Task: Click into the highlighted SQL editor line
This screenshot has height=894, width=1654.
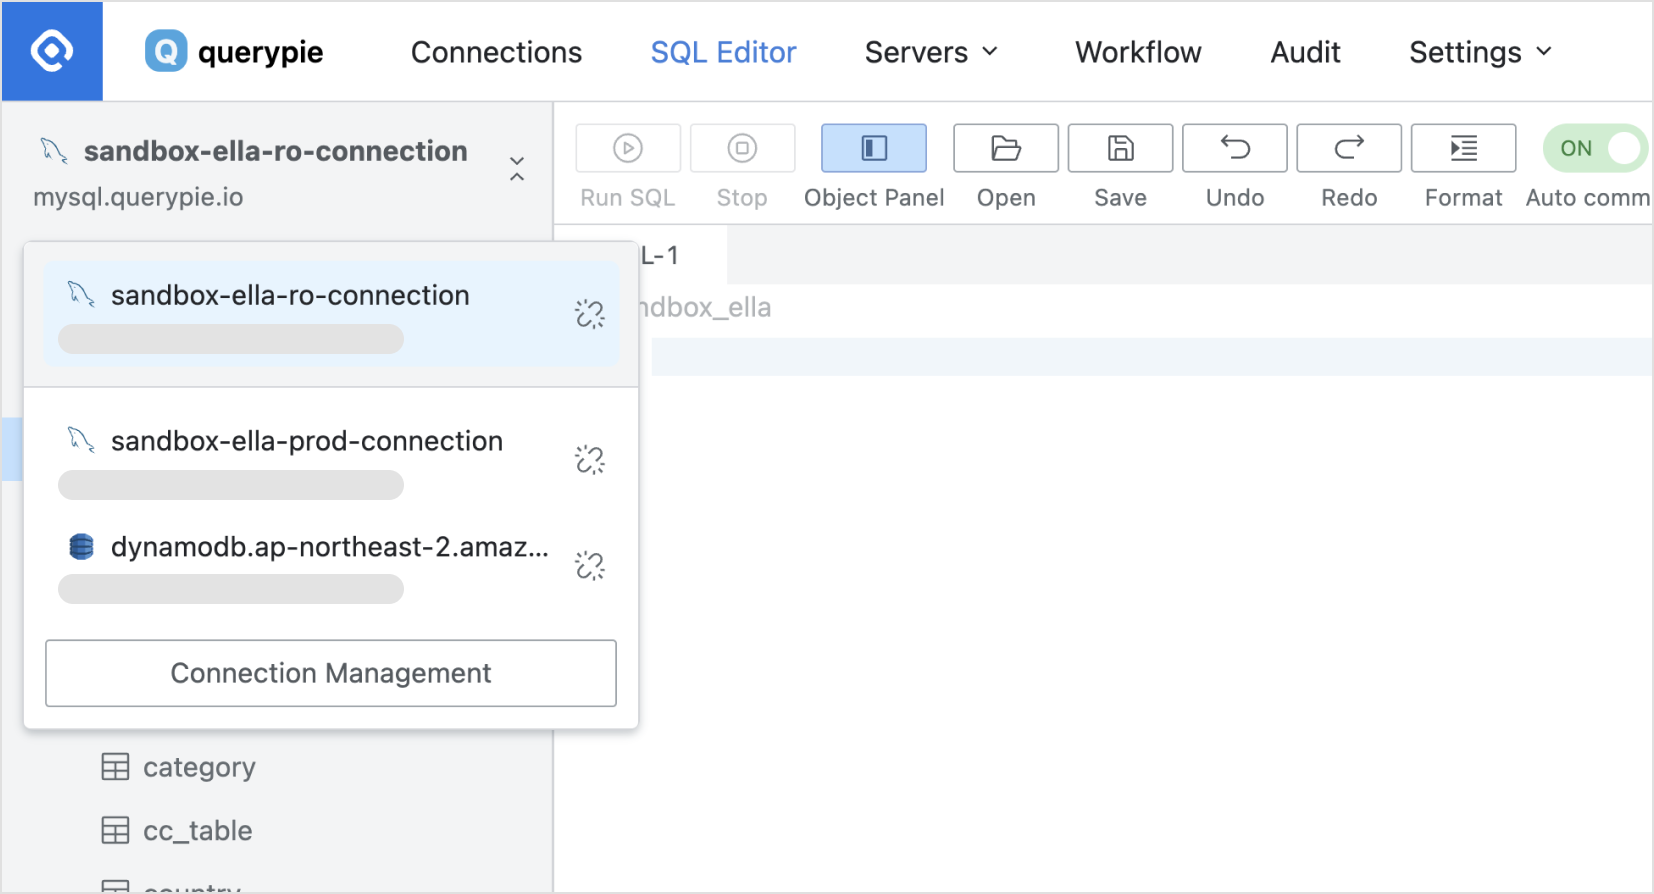Action: click(x=1152, y=357)
